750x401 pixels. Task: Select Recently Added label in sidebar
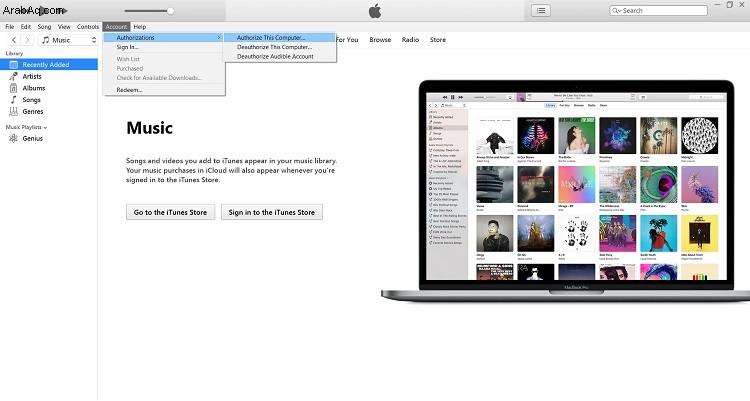coord(46,65)
